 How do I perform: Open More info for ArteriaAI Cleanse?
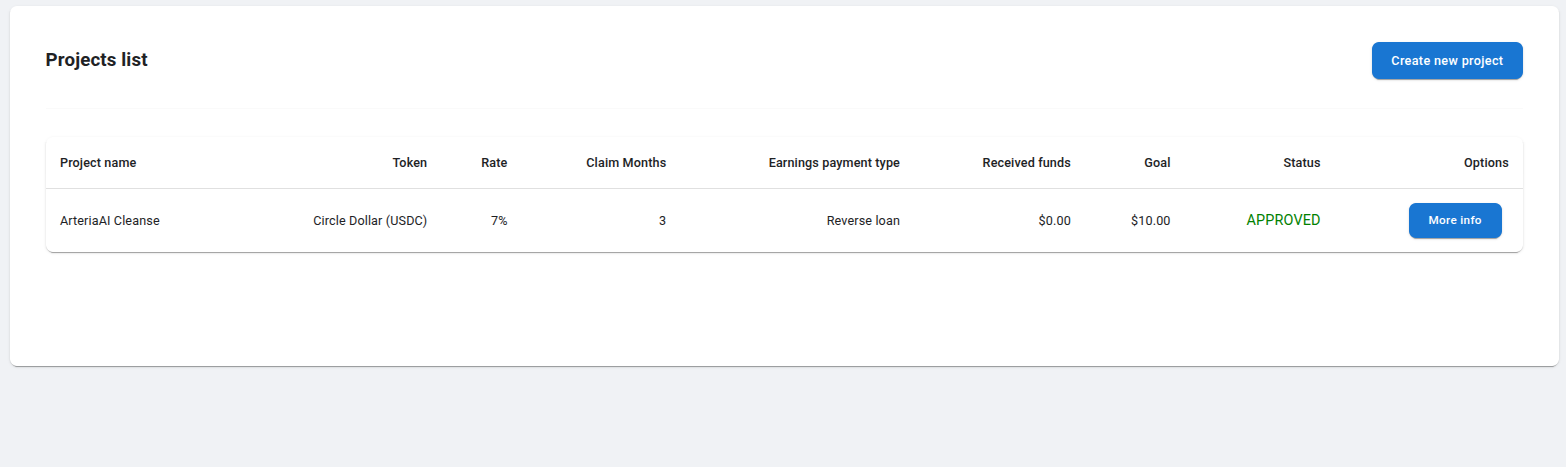coord(1454,220)
